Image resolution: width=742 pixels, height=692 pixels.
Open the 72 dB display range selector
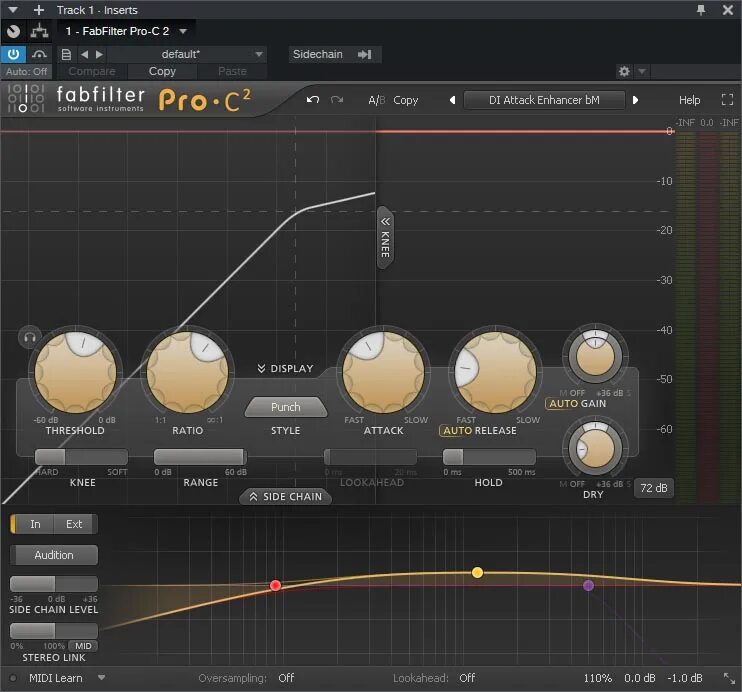[654, 488]
